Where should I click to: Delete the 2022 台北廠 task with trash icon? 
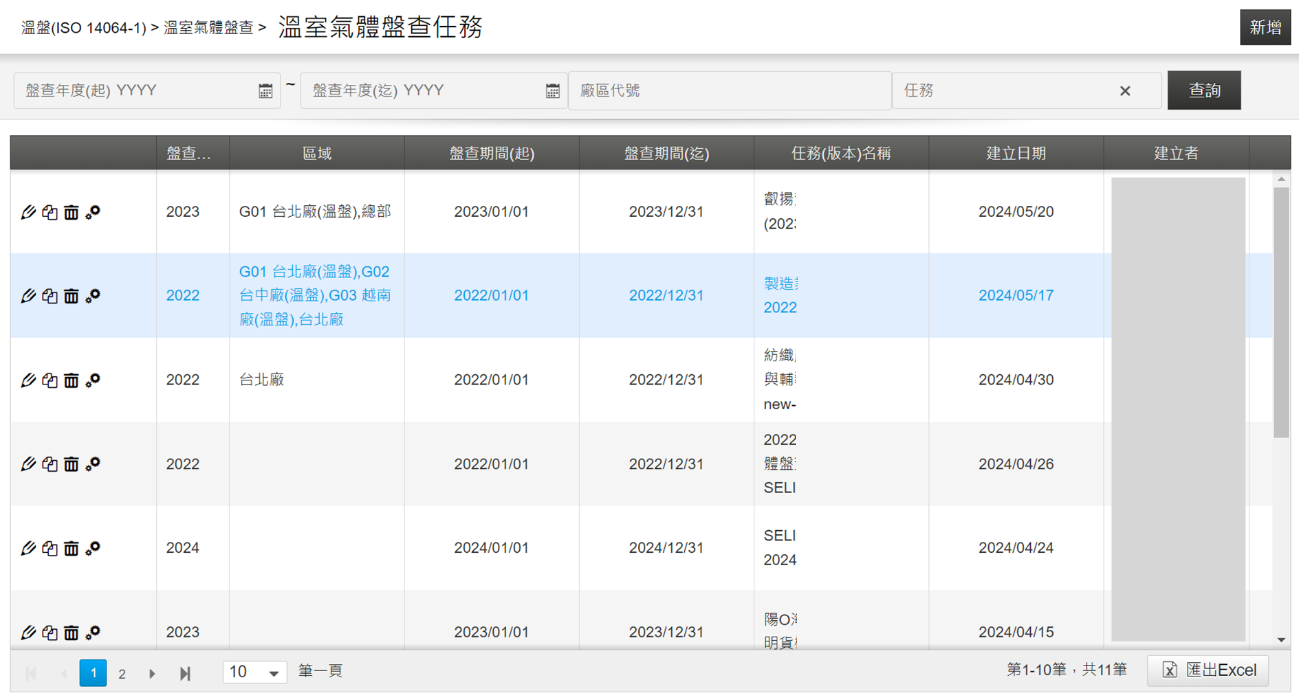(x=71, y=380)
